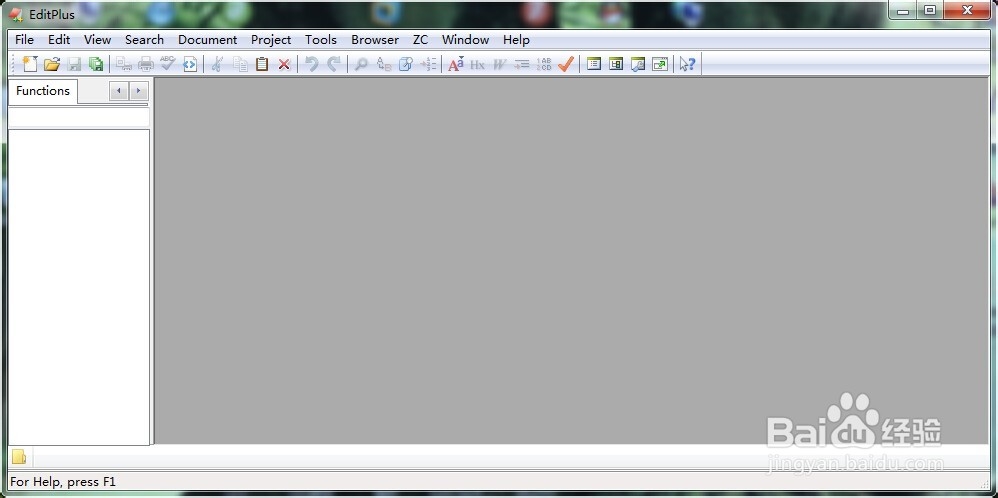Screen dimensions: 998x498
Task: Open the Document menu
Action: coord(207,39)
